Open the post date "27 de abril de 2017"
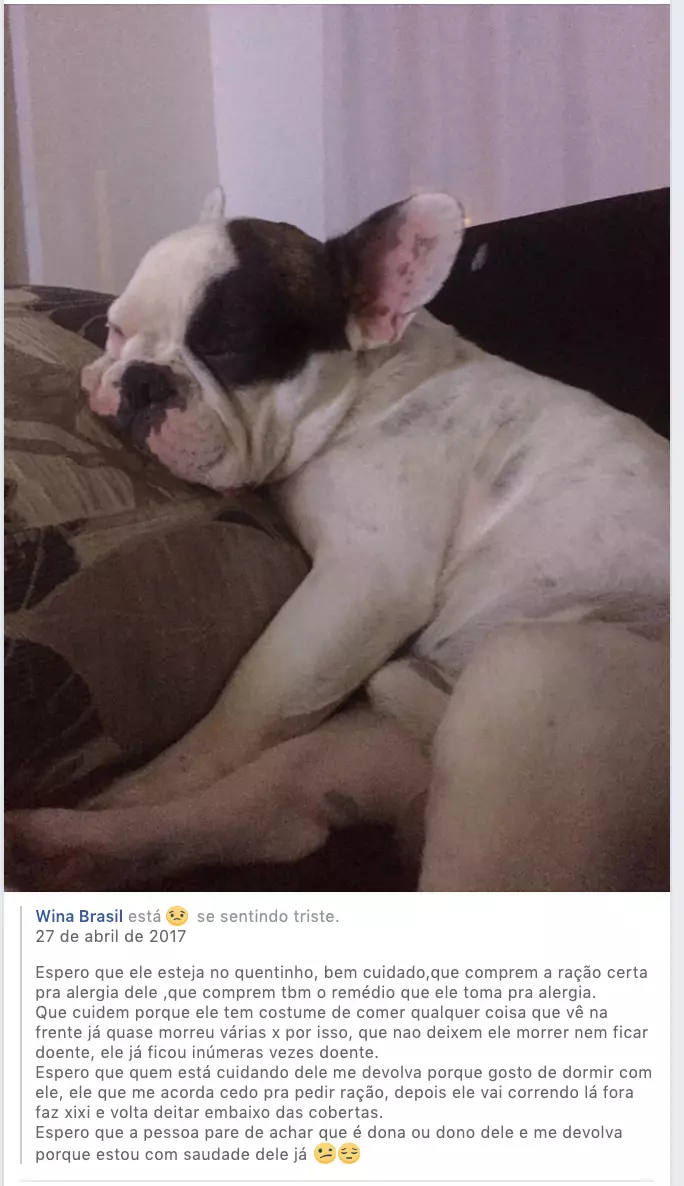684x1186 pixels. pyautogui.click(x=110, y=936)
